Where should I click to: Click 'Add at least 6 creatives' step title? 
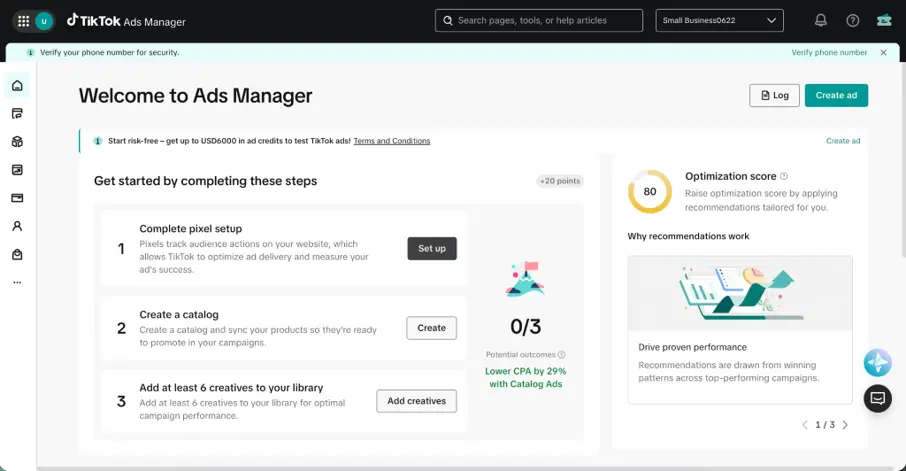pyautogui.click(x=231, y=388)
